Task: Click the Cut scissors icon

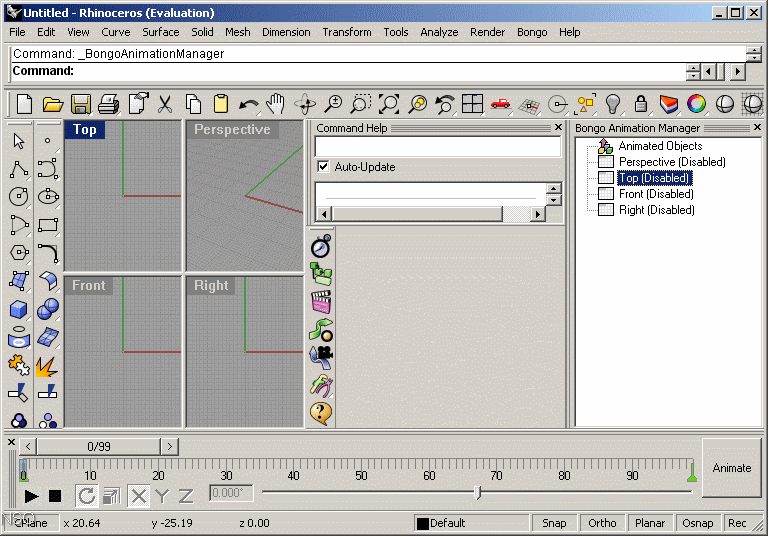Action: tap(165, 104)
